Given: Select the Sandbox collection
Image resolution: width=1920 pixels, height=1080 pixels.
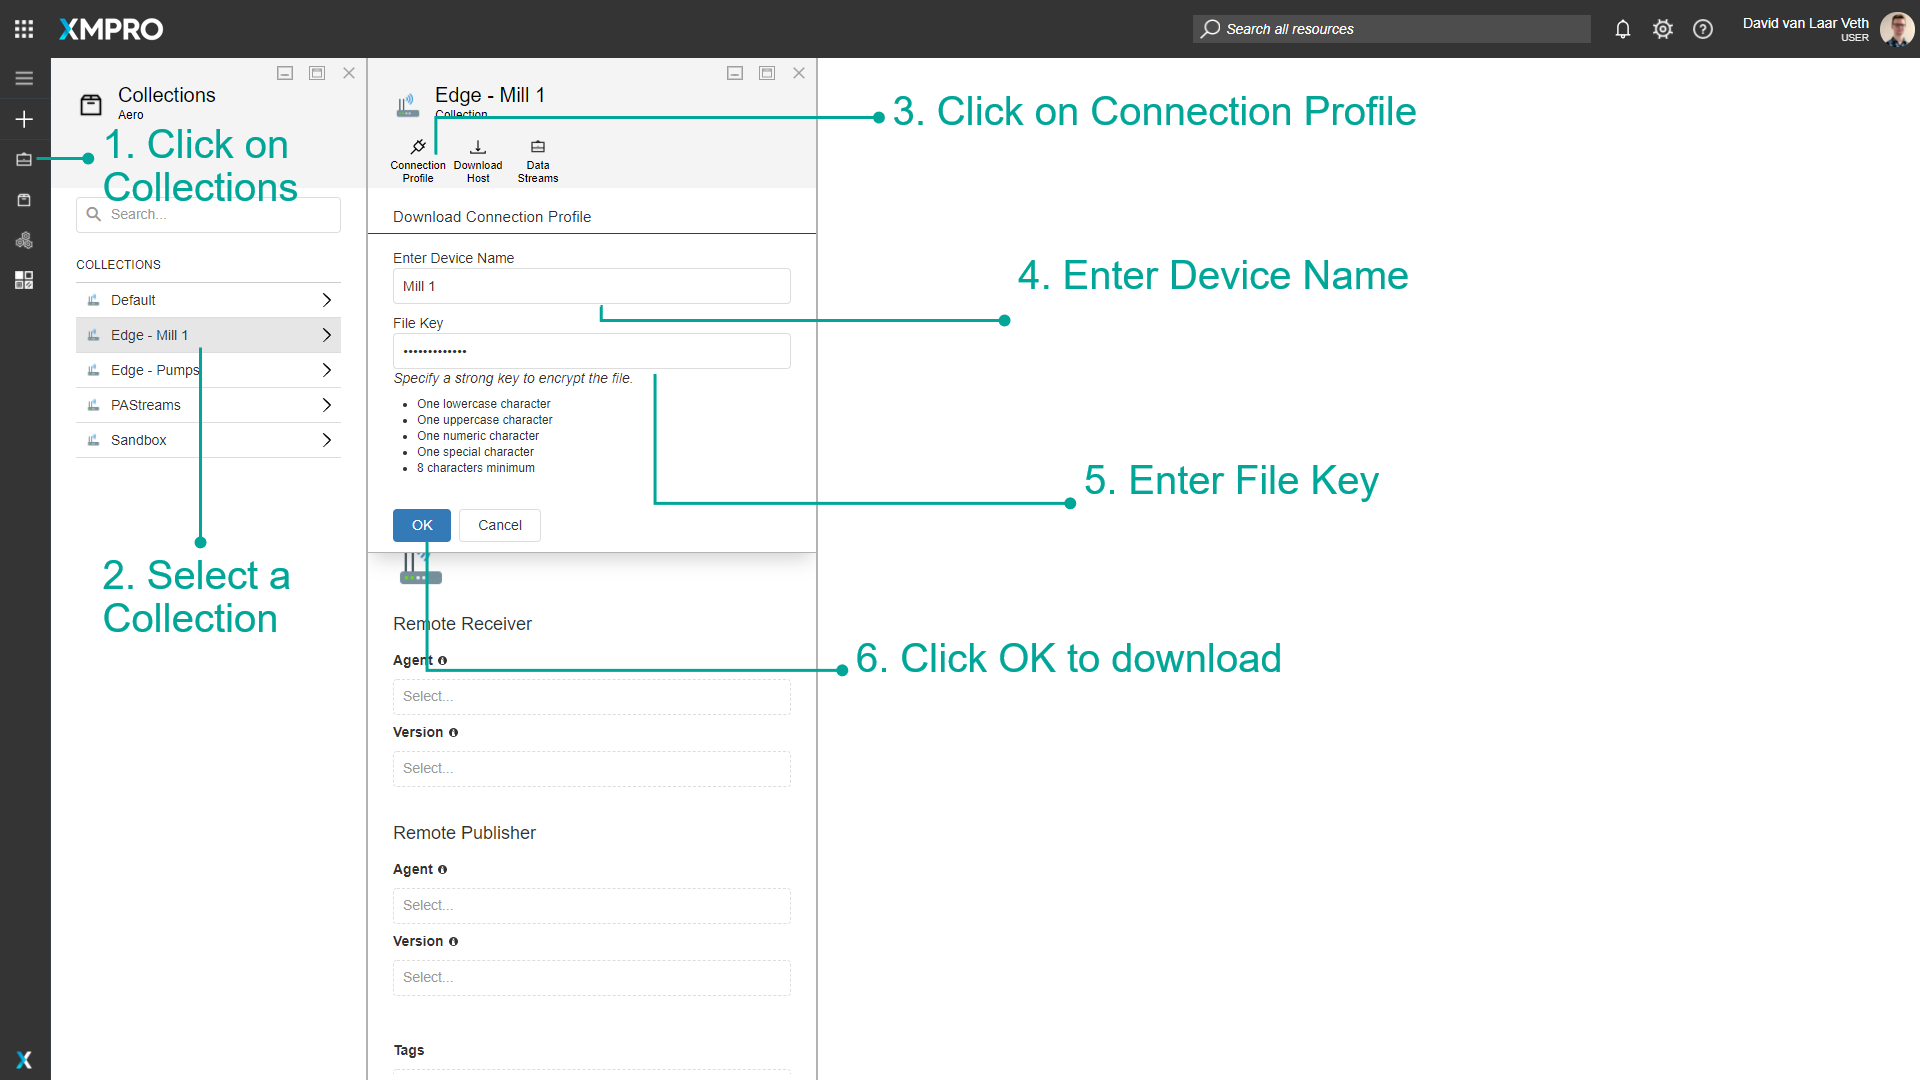Looking at the screenshot, I should pyautogui.click(x=139, y=440).
